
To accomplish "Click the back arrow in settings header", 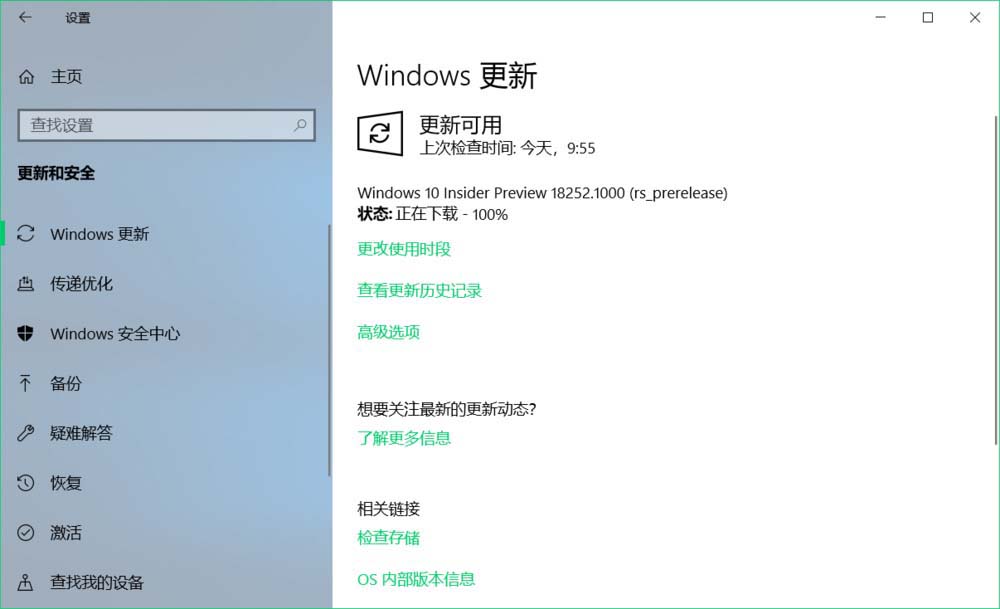I will (25, 17).
